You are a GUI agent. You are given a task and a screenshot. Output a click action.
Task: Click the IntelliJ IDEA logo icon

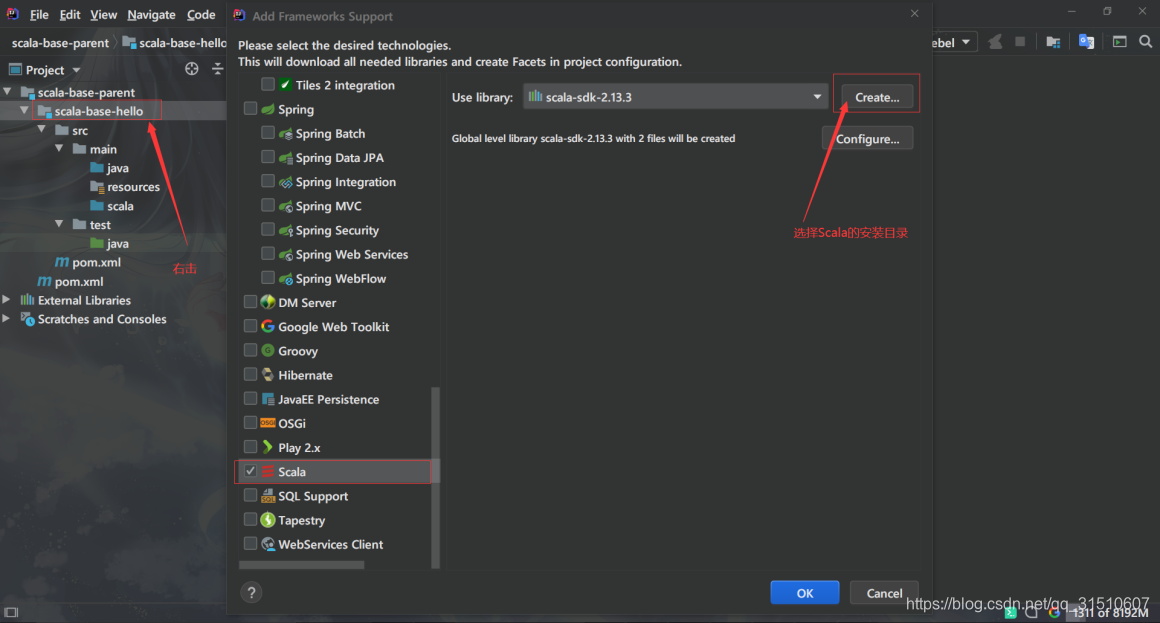tap(13, 14)
